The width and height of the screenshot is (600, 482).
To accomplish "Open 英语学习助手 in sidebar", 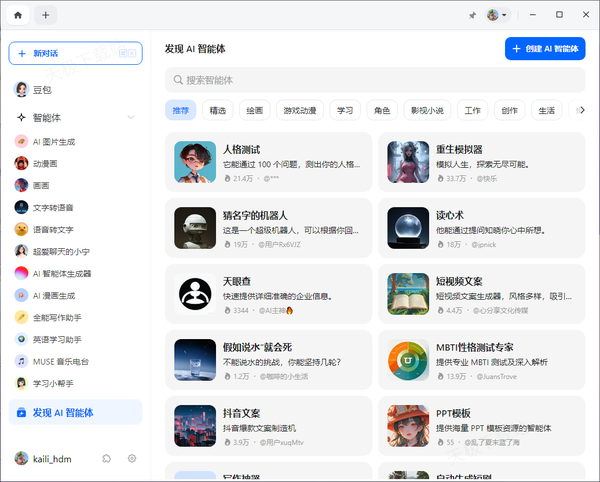I will point(58,339).
